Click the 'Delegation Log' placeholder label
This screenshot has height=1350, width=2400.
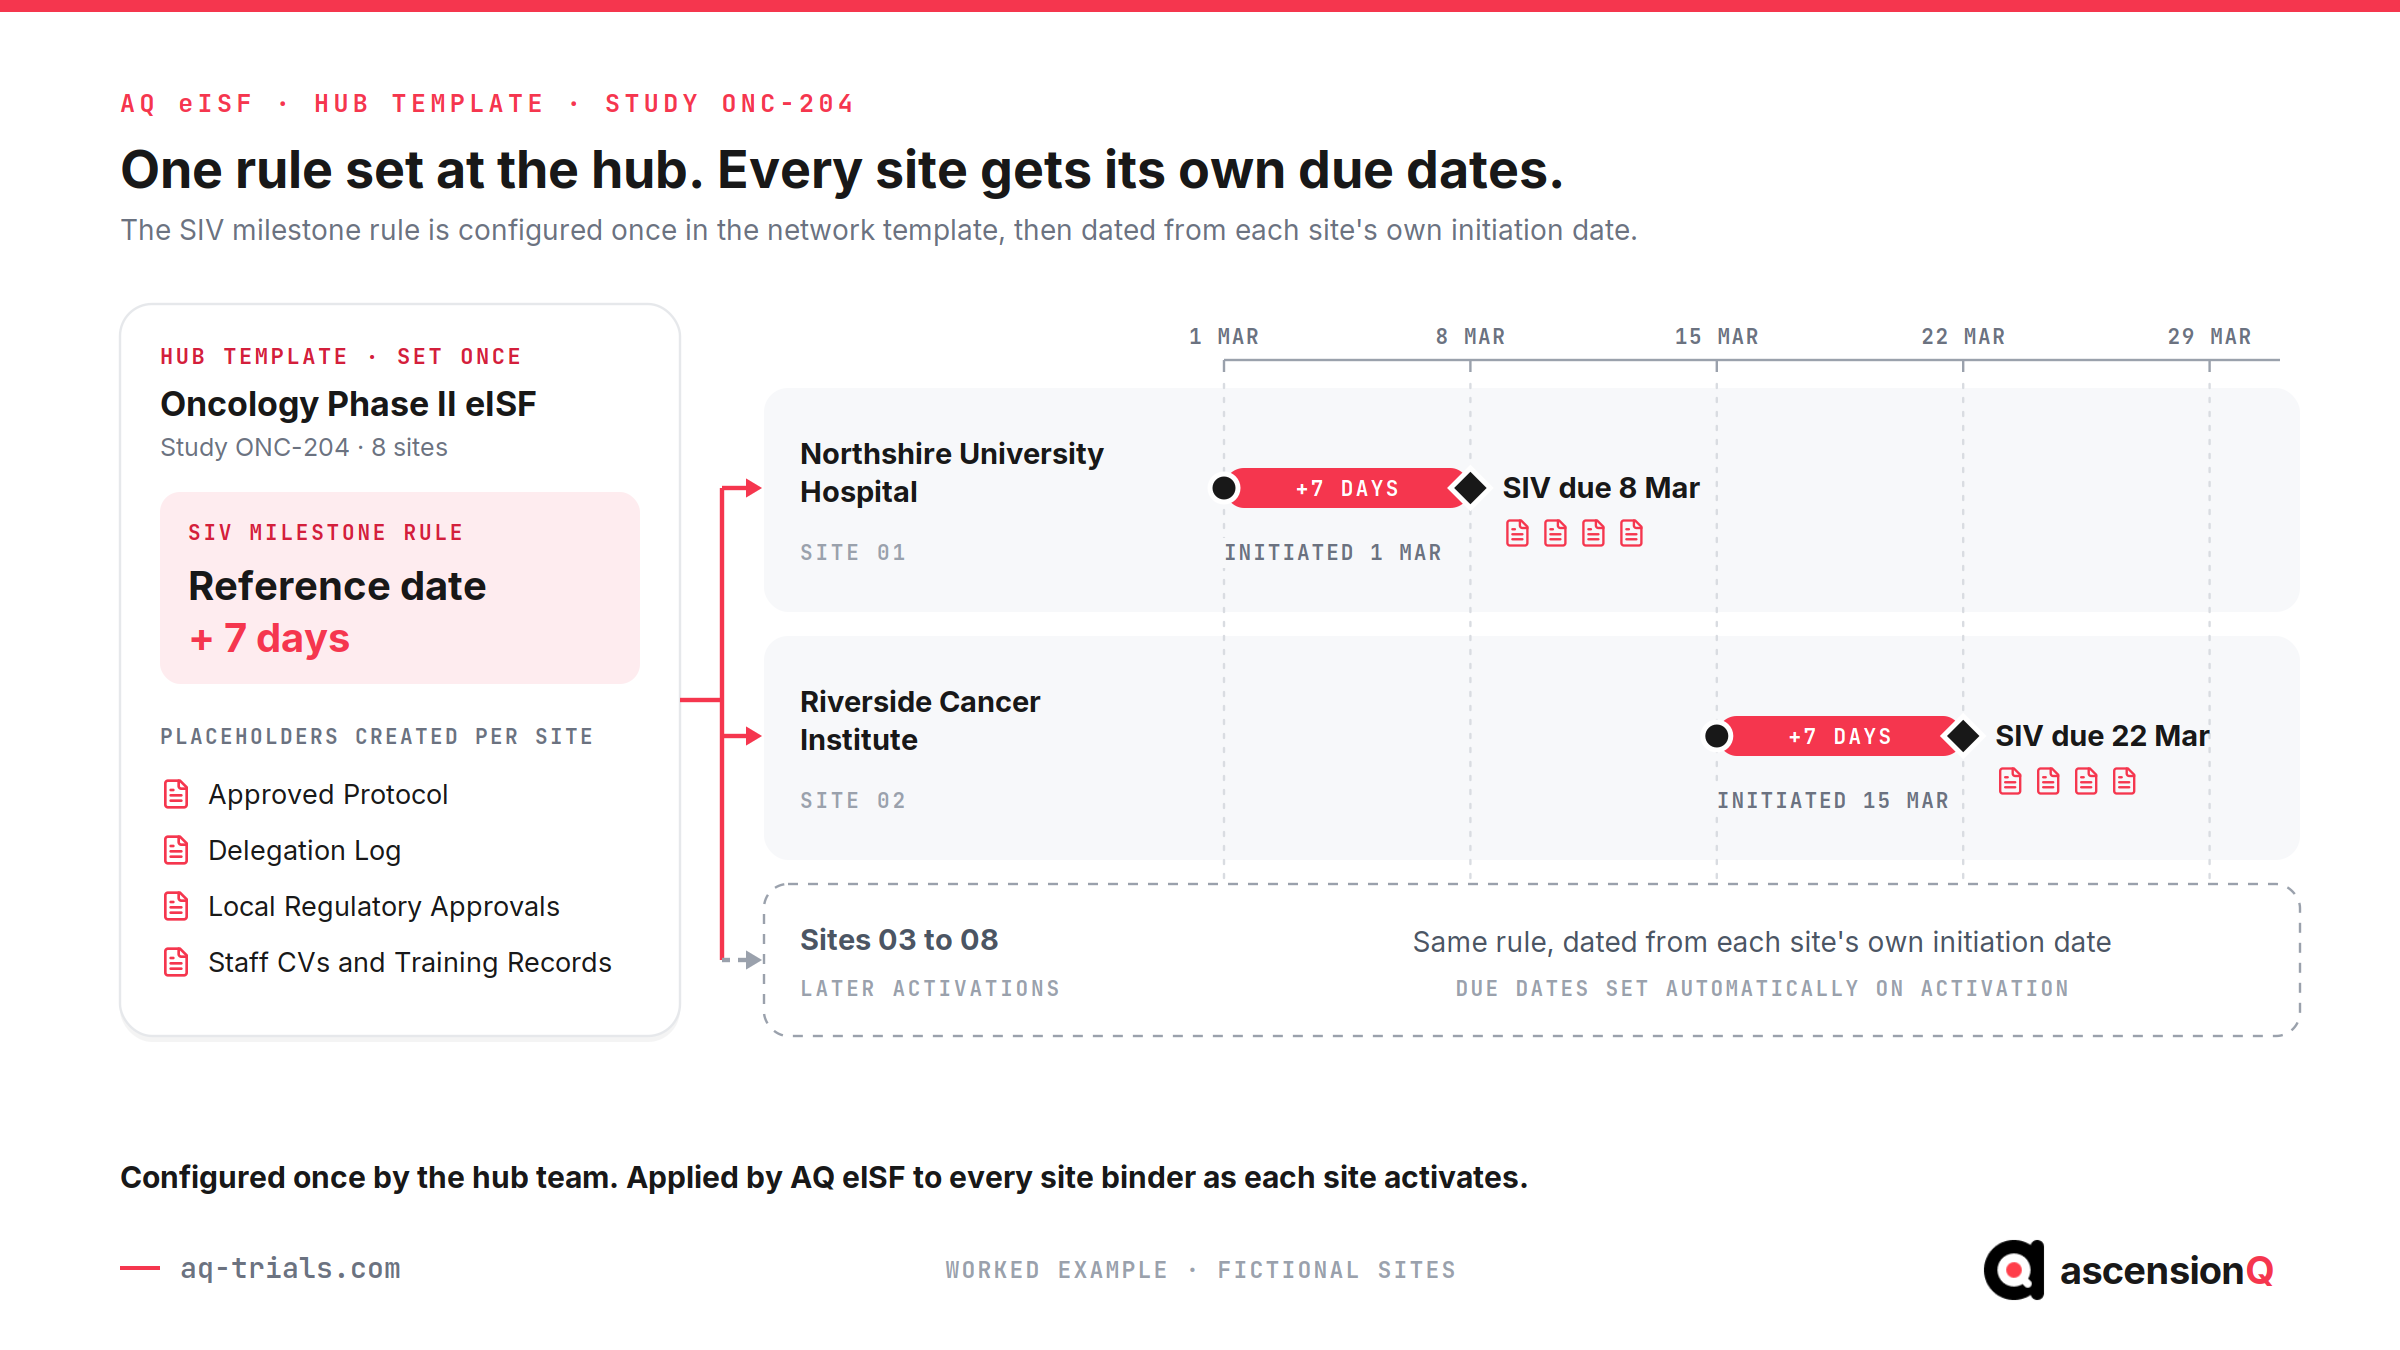click(x=304, y=850)
